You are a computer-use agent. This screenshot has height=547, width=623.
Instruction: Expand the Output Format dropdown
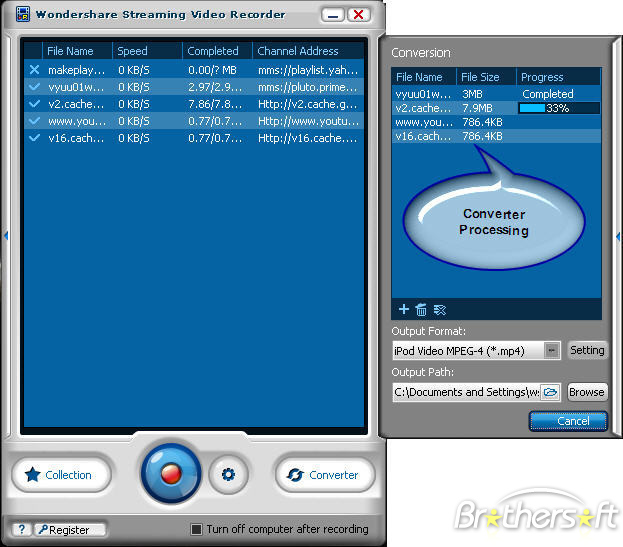tap(551, 350)
